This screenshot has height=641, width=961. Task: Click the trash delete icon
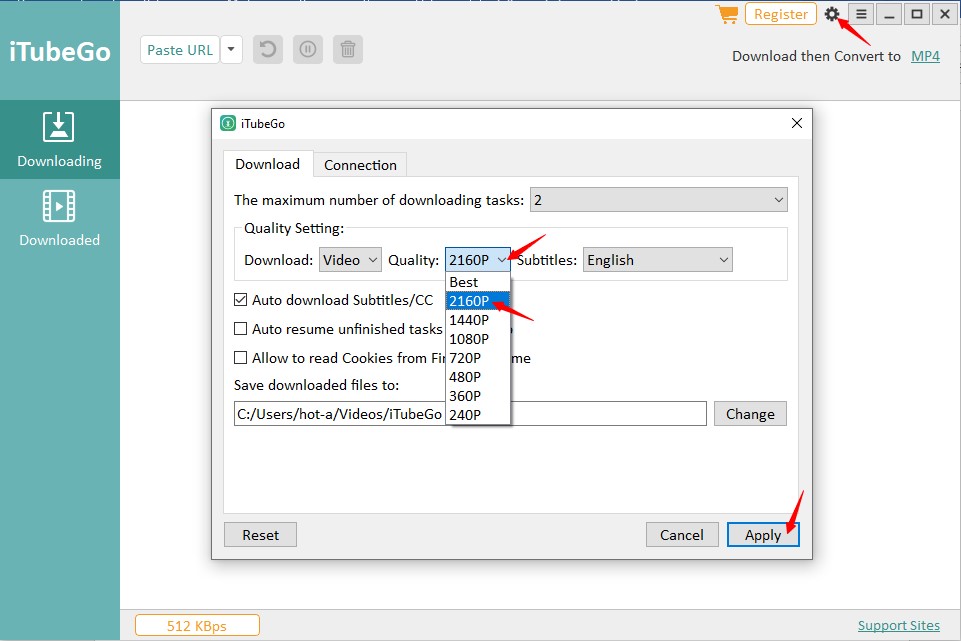tap(348, 50)
